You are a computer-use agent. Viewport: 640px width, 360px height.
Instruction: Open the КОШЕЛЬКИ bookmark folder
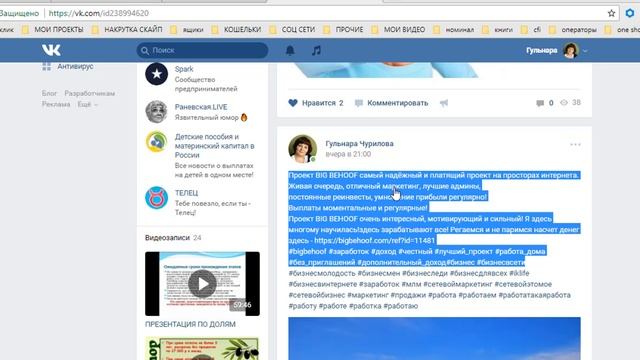tap(237, 29)
